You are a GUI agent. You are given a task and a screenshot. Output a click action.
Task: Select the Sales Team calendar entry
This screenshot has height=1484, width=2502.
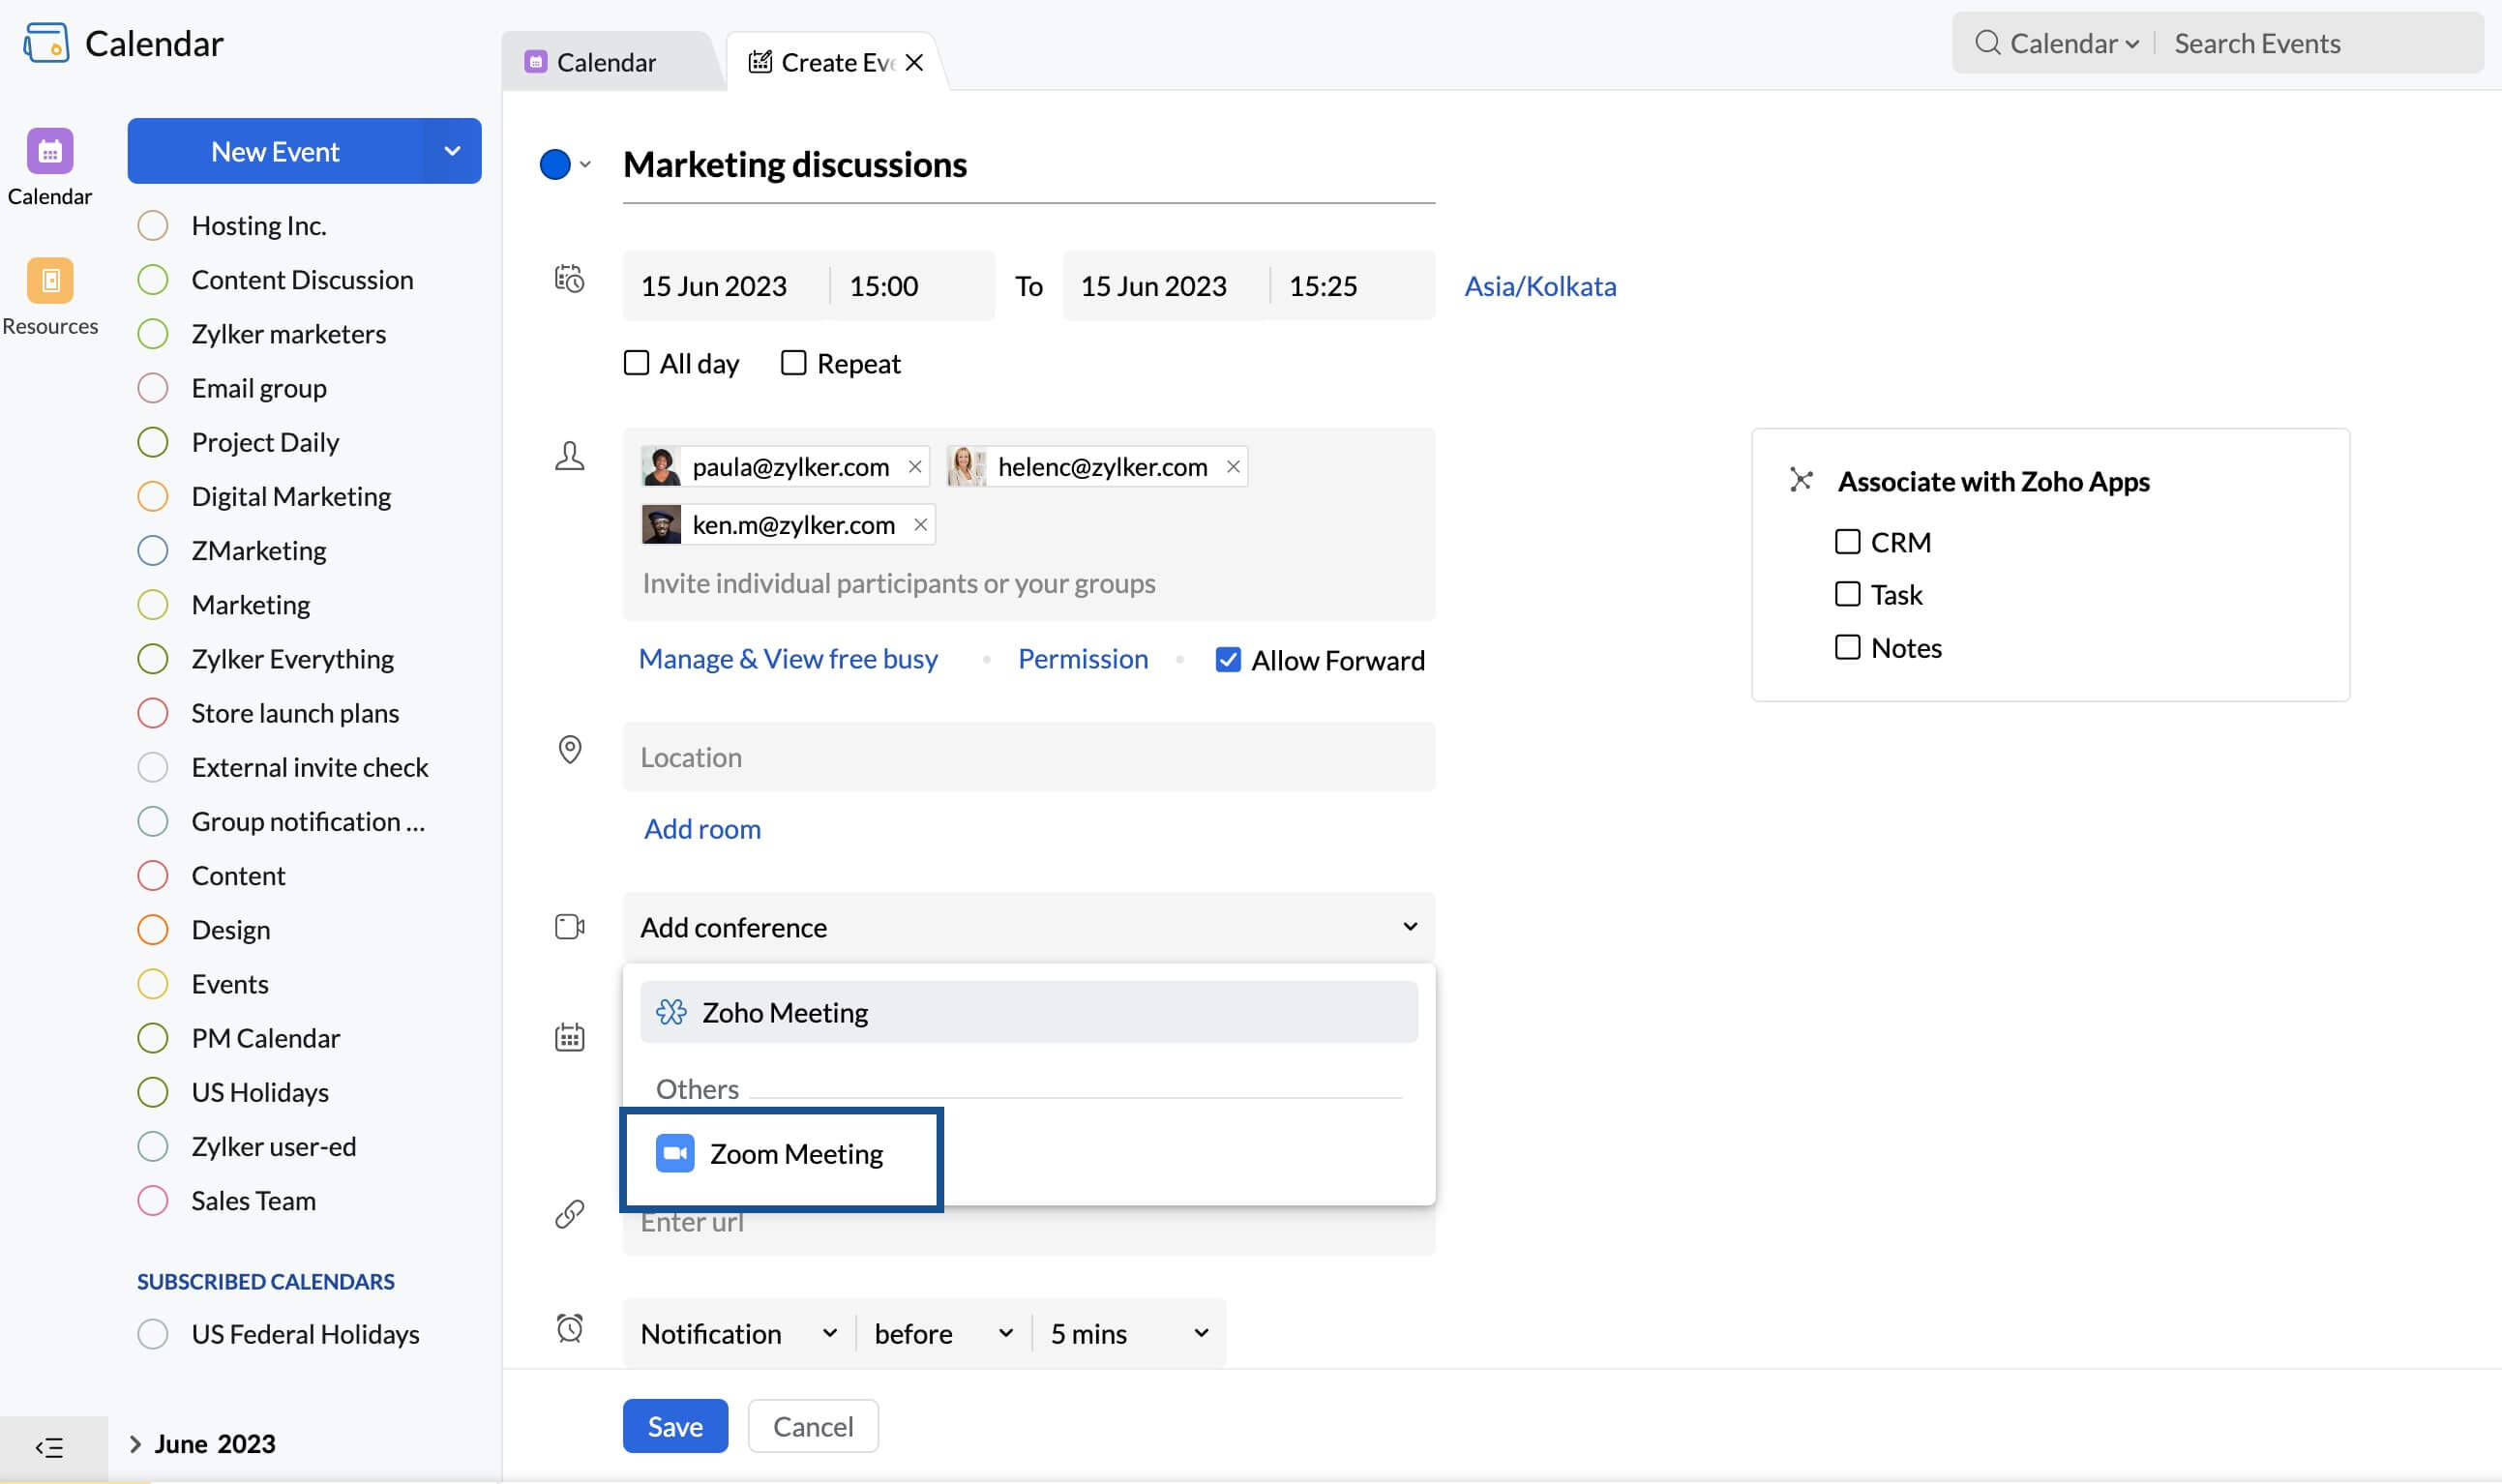point(253,1200)
